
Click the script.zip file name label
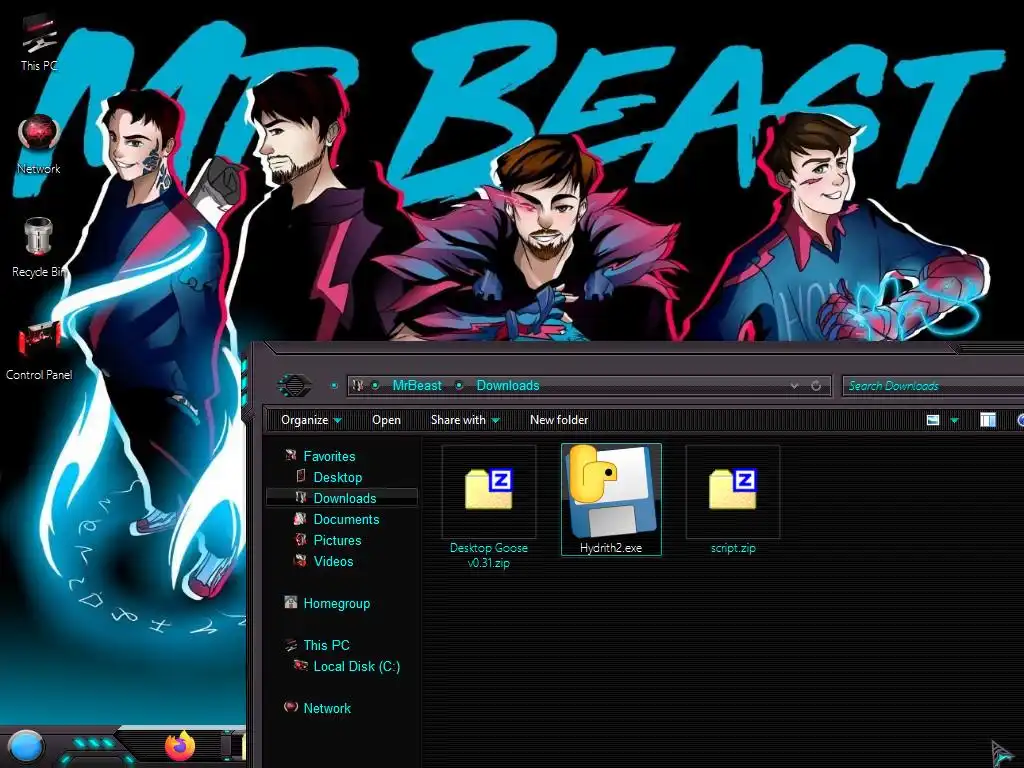click(x=733, y=547)
